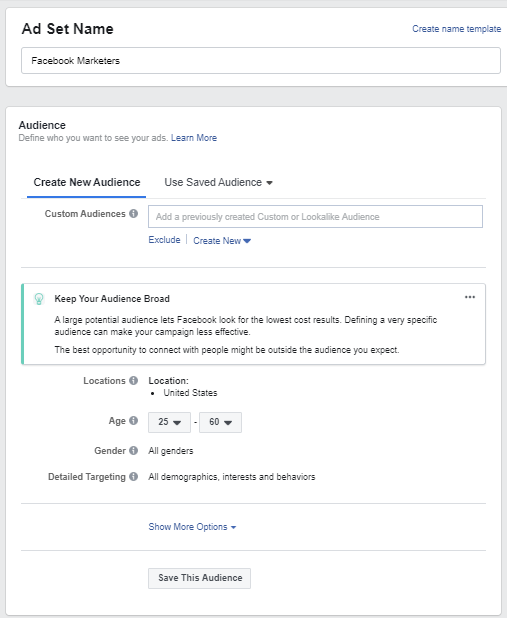
Task: Click the Save This Audience button
Action: [x=199, y=578]
